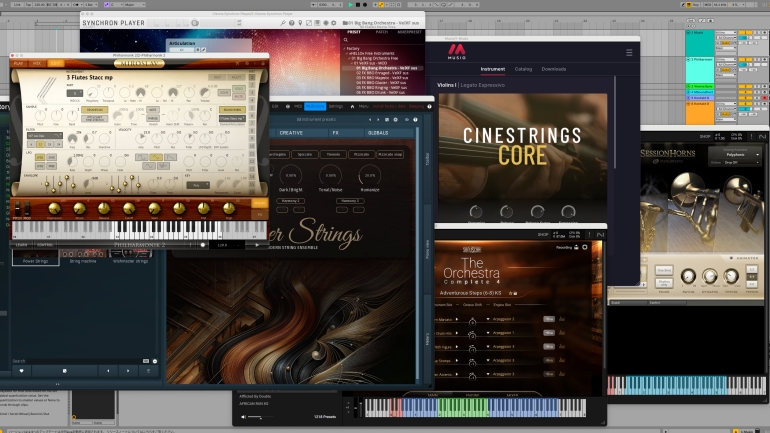
Task: Open the Polyphonic dropdown in Session Horns
Action: pyautogui.click(x=736, y=155)
